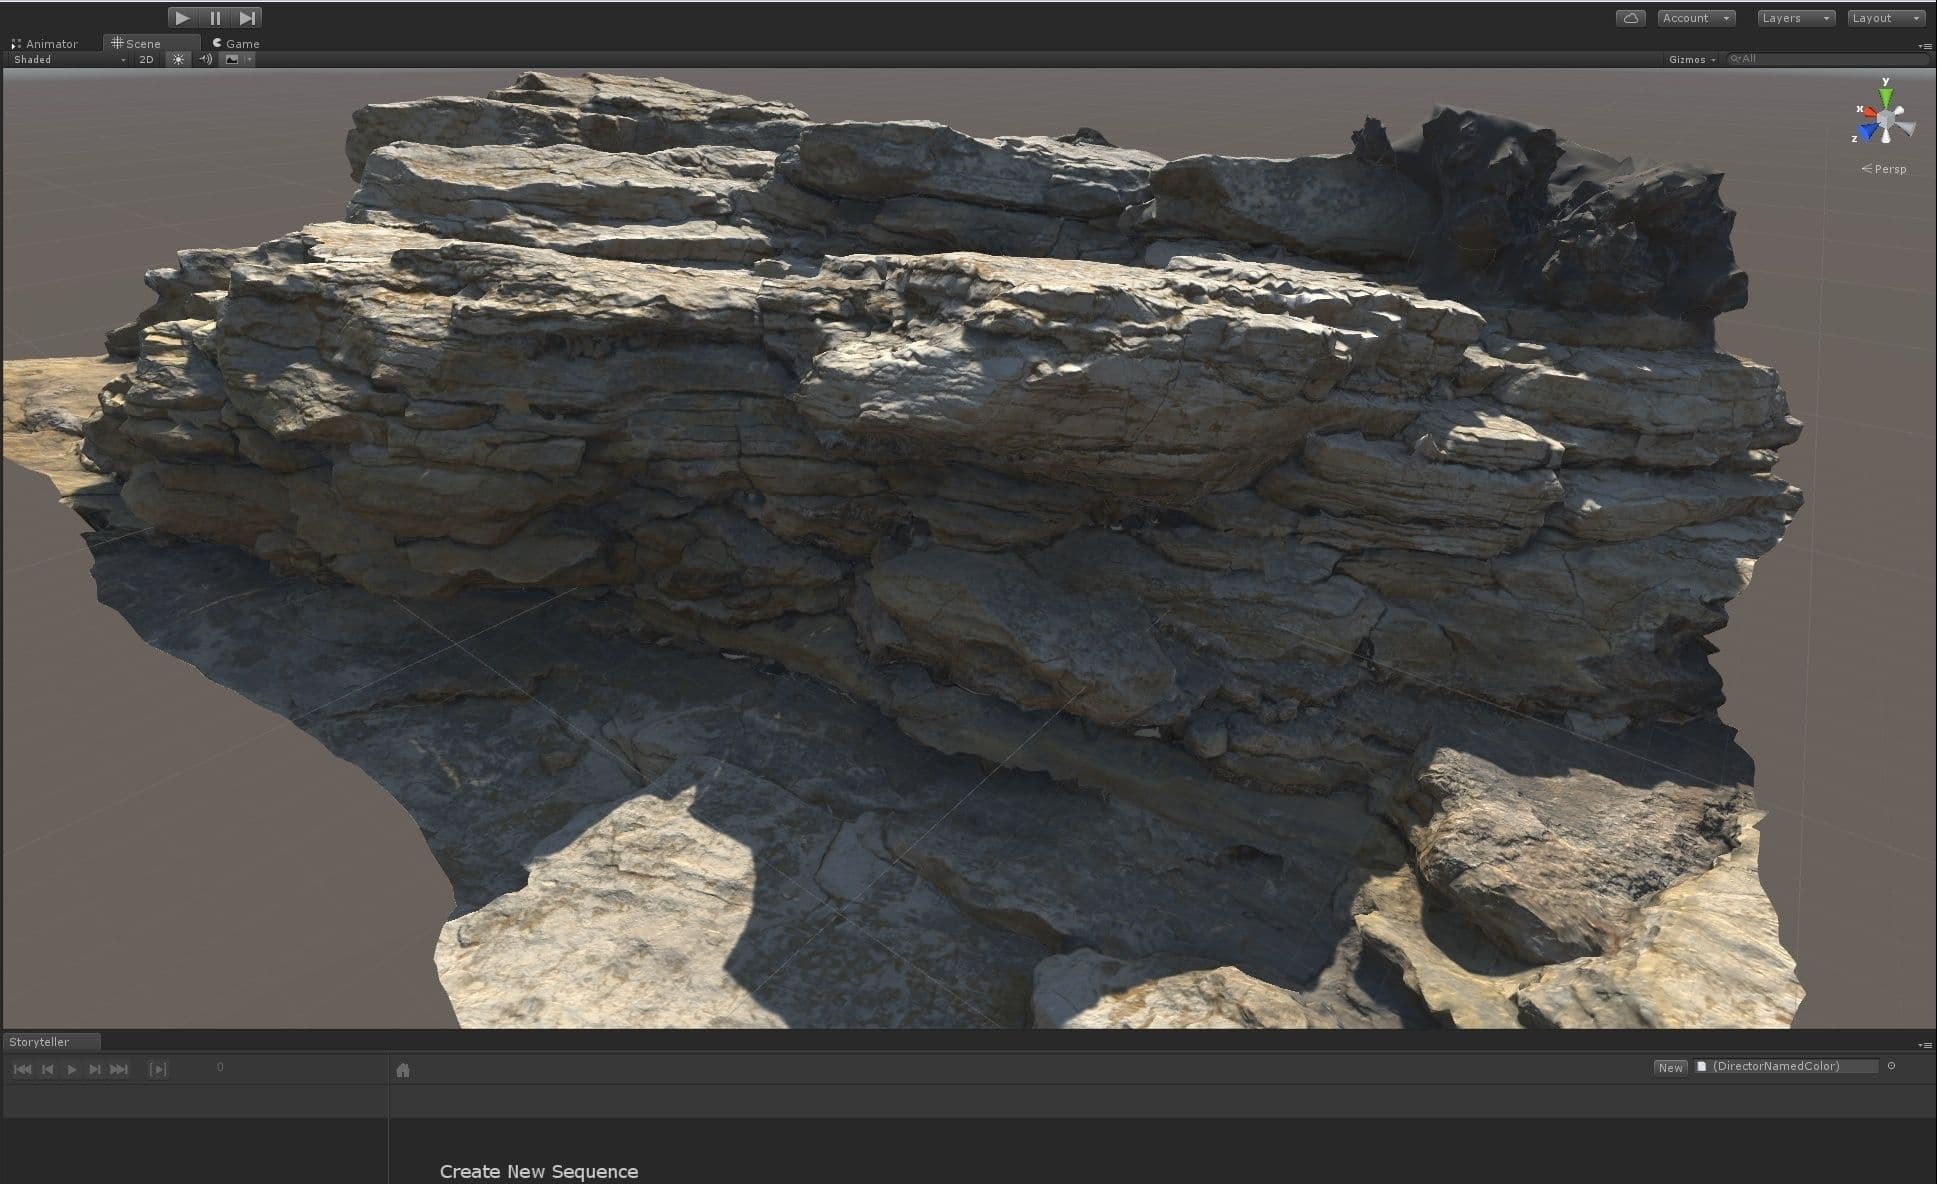Expand the Gizmos dropdown
Viewport: 1937px width, 1184px height.
pyautogui.click(x=1691, y=59)
